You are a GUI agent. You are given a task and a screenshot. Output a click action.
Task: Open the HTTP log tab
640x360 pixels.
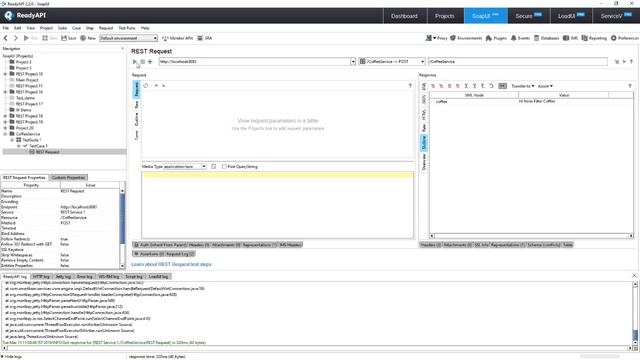[x=41, y=277]
